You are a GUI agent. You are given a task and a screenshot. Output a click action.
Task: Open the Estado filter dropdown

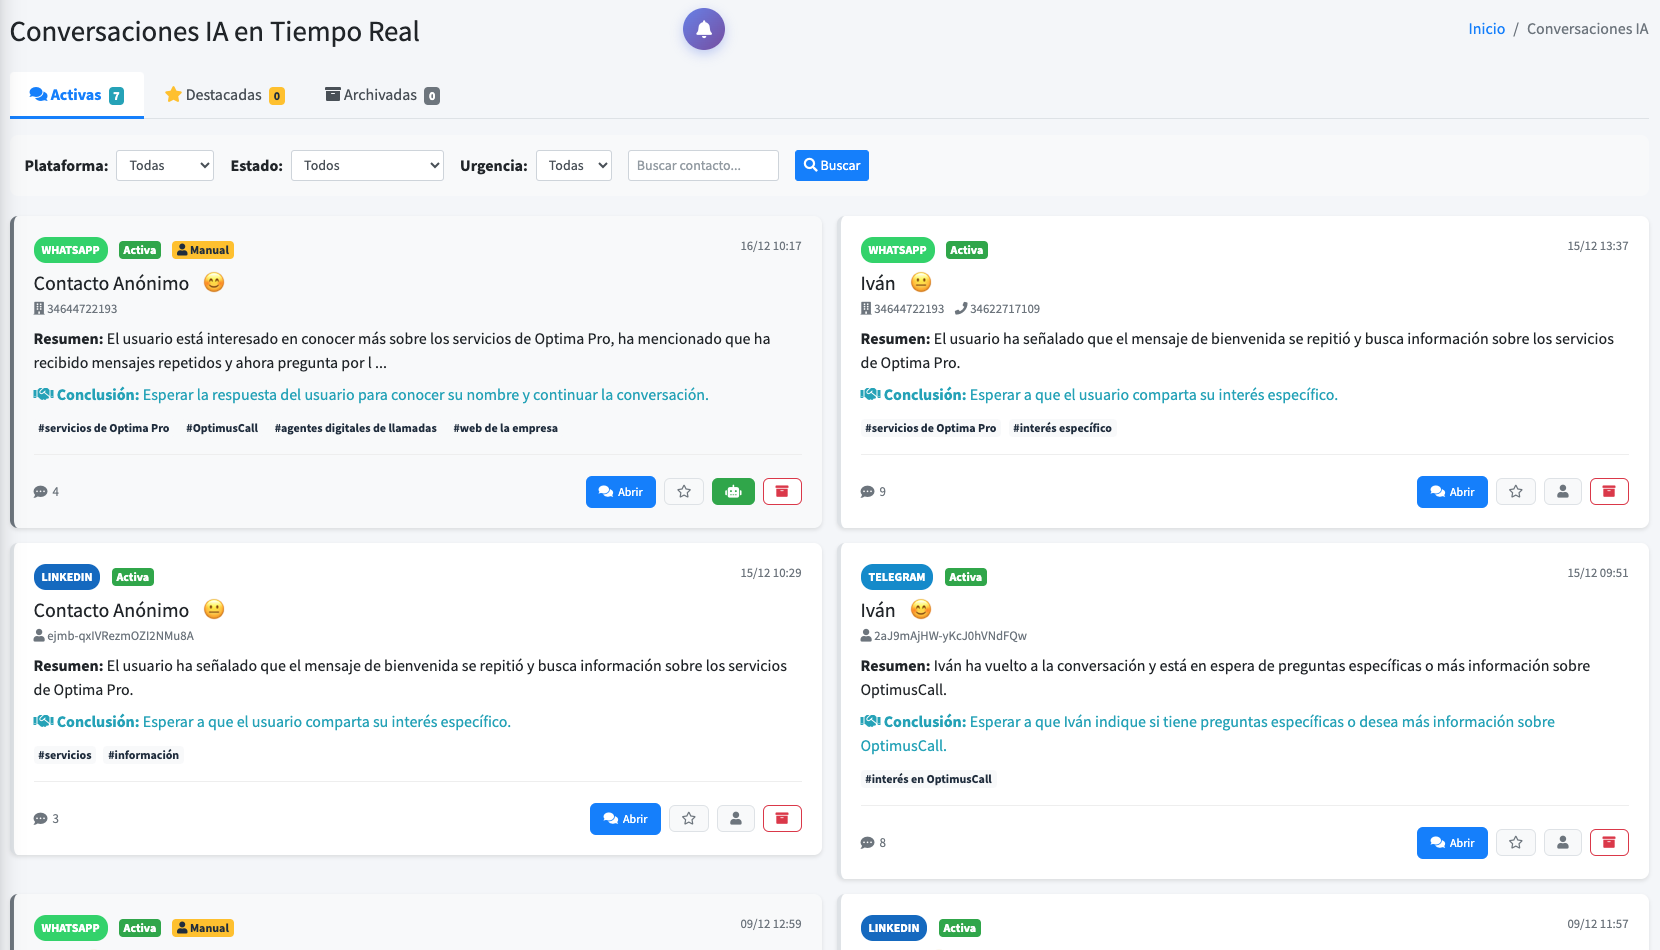click(366, 165)
